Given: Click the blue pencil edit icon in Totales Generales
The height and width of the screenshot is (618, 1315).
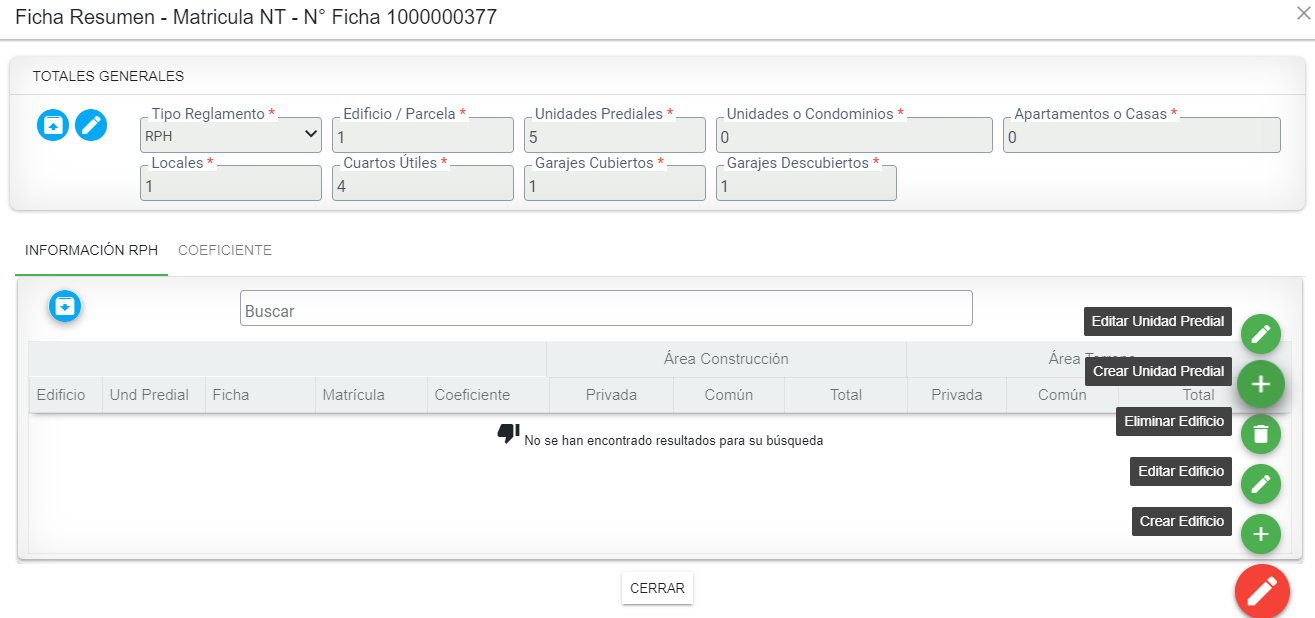Looking at the screenshot, I should [91, 125].
